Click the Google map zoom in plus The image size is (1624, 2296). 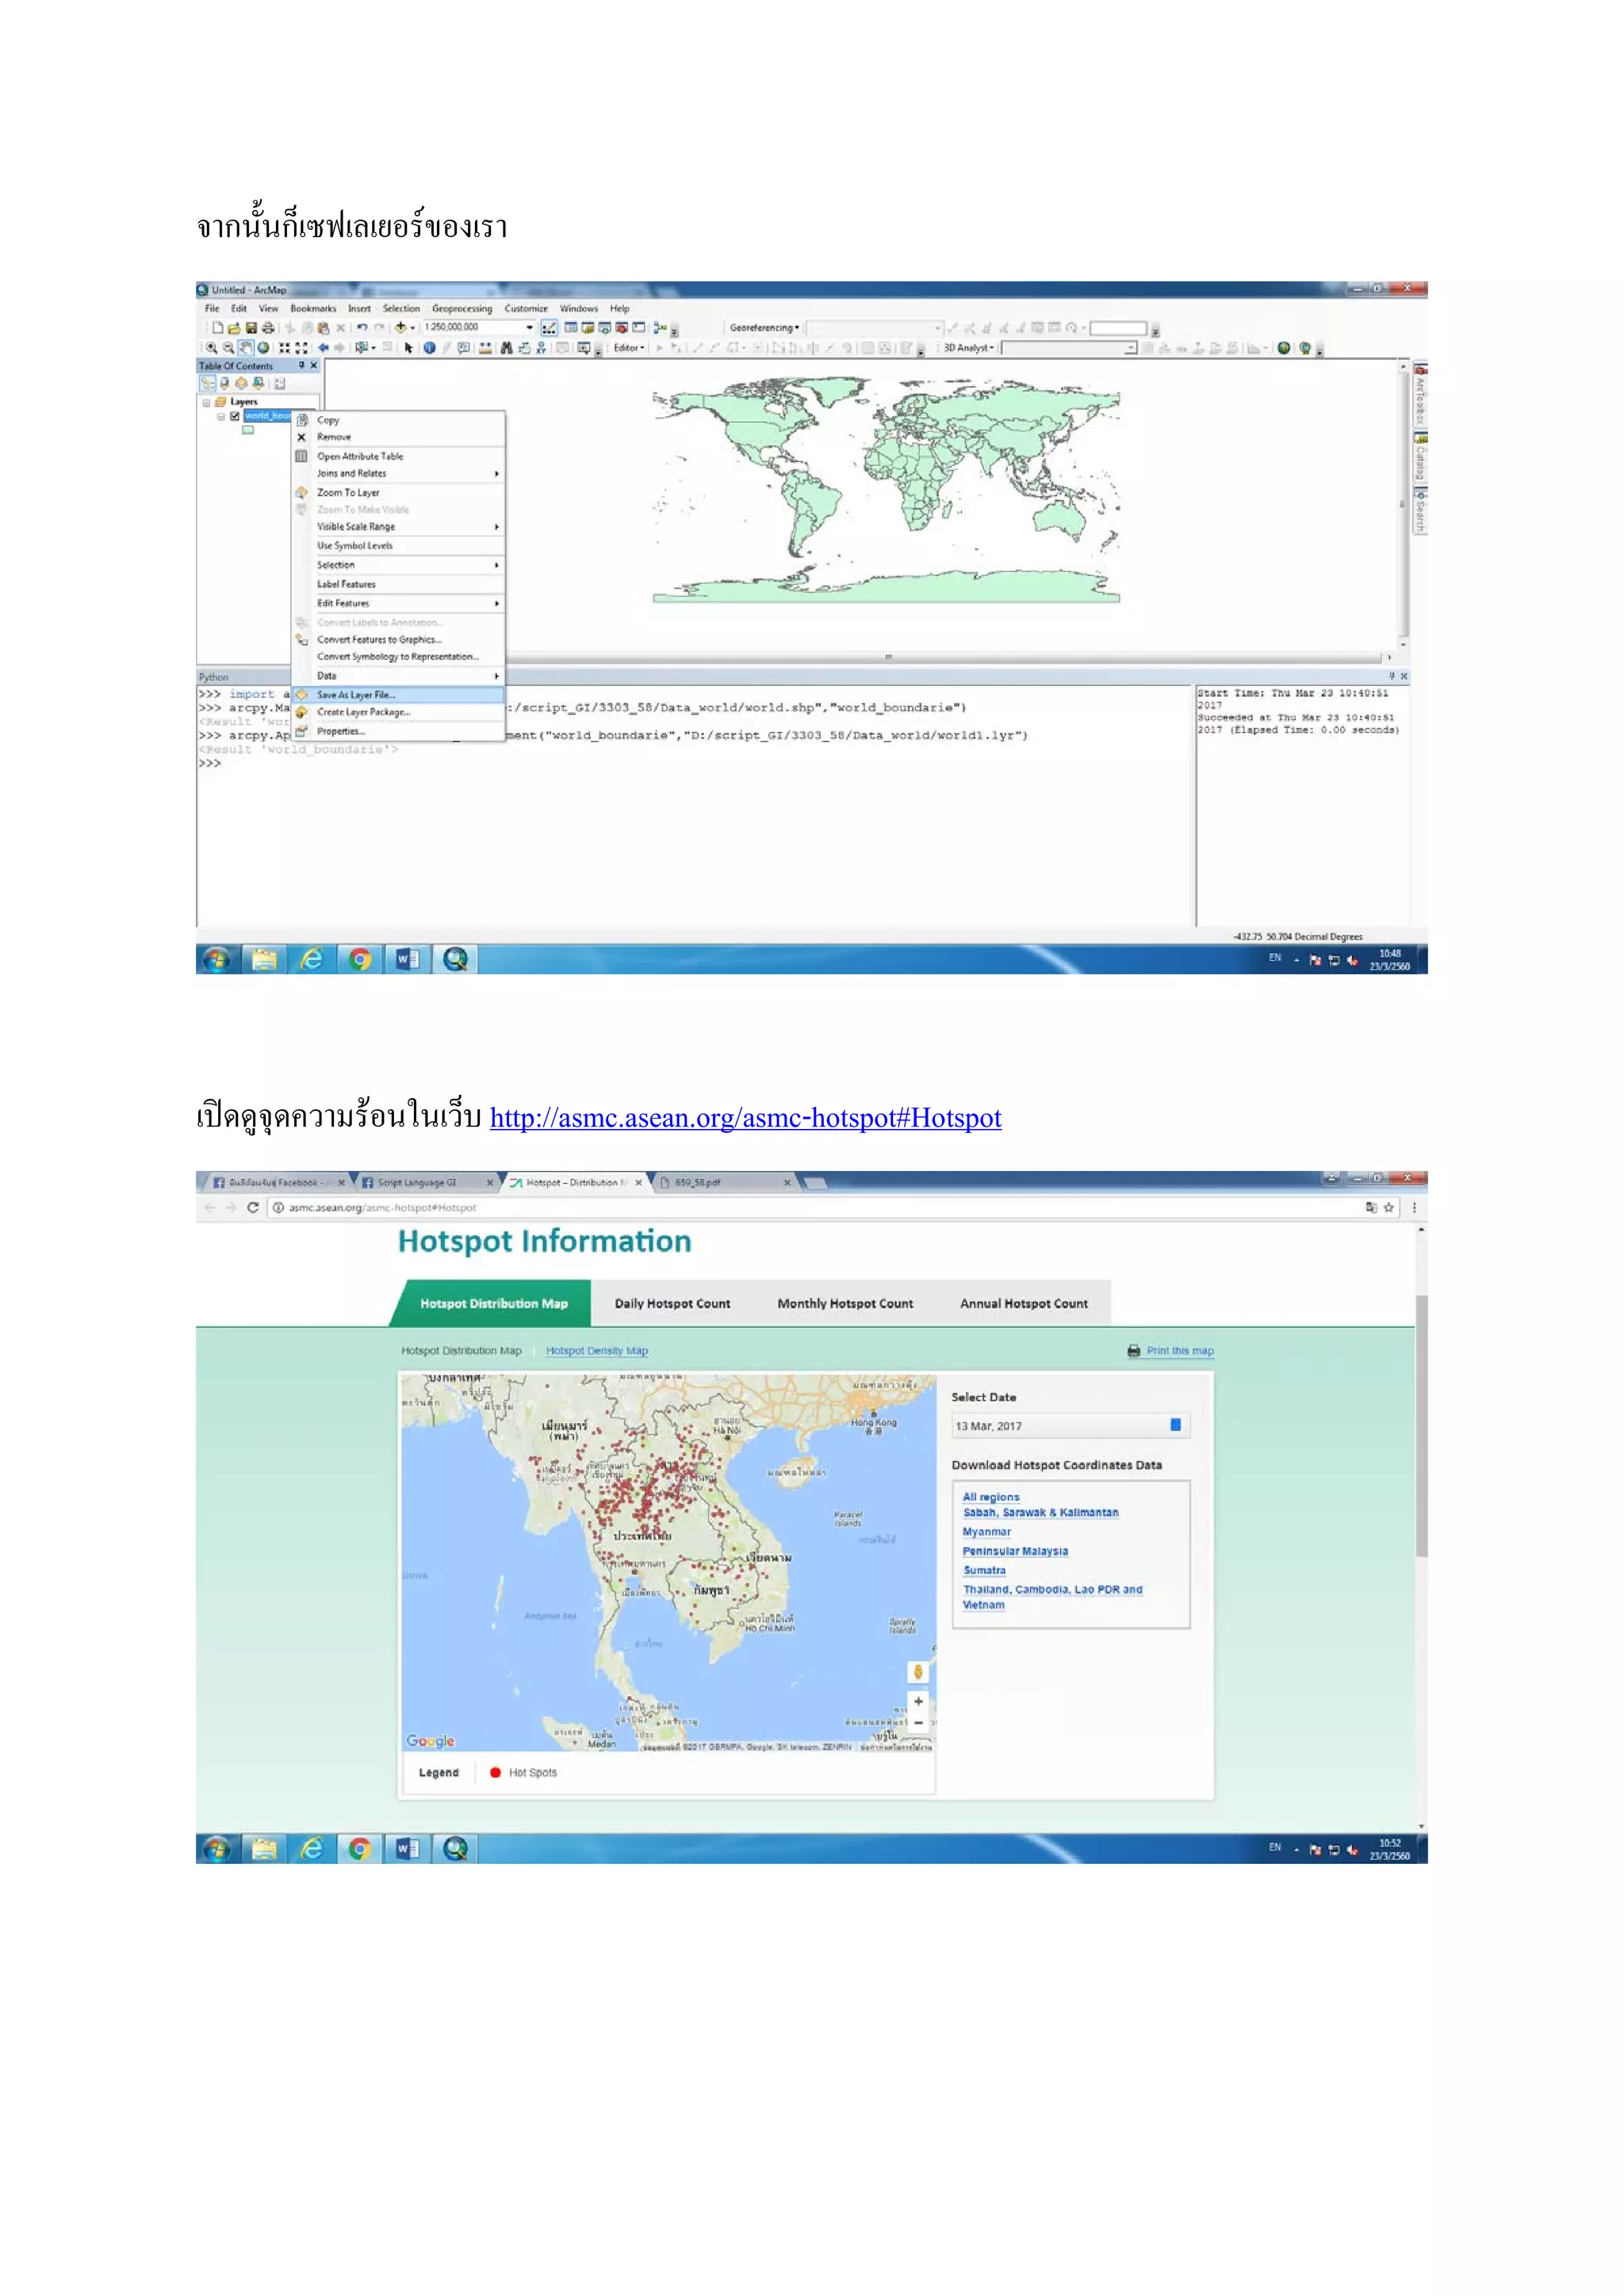pyautogui.click(x=918, y=1701)
